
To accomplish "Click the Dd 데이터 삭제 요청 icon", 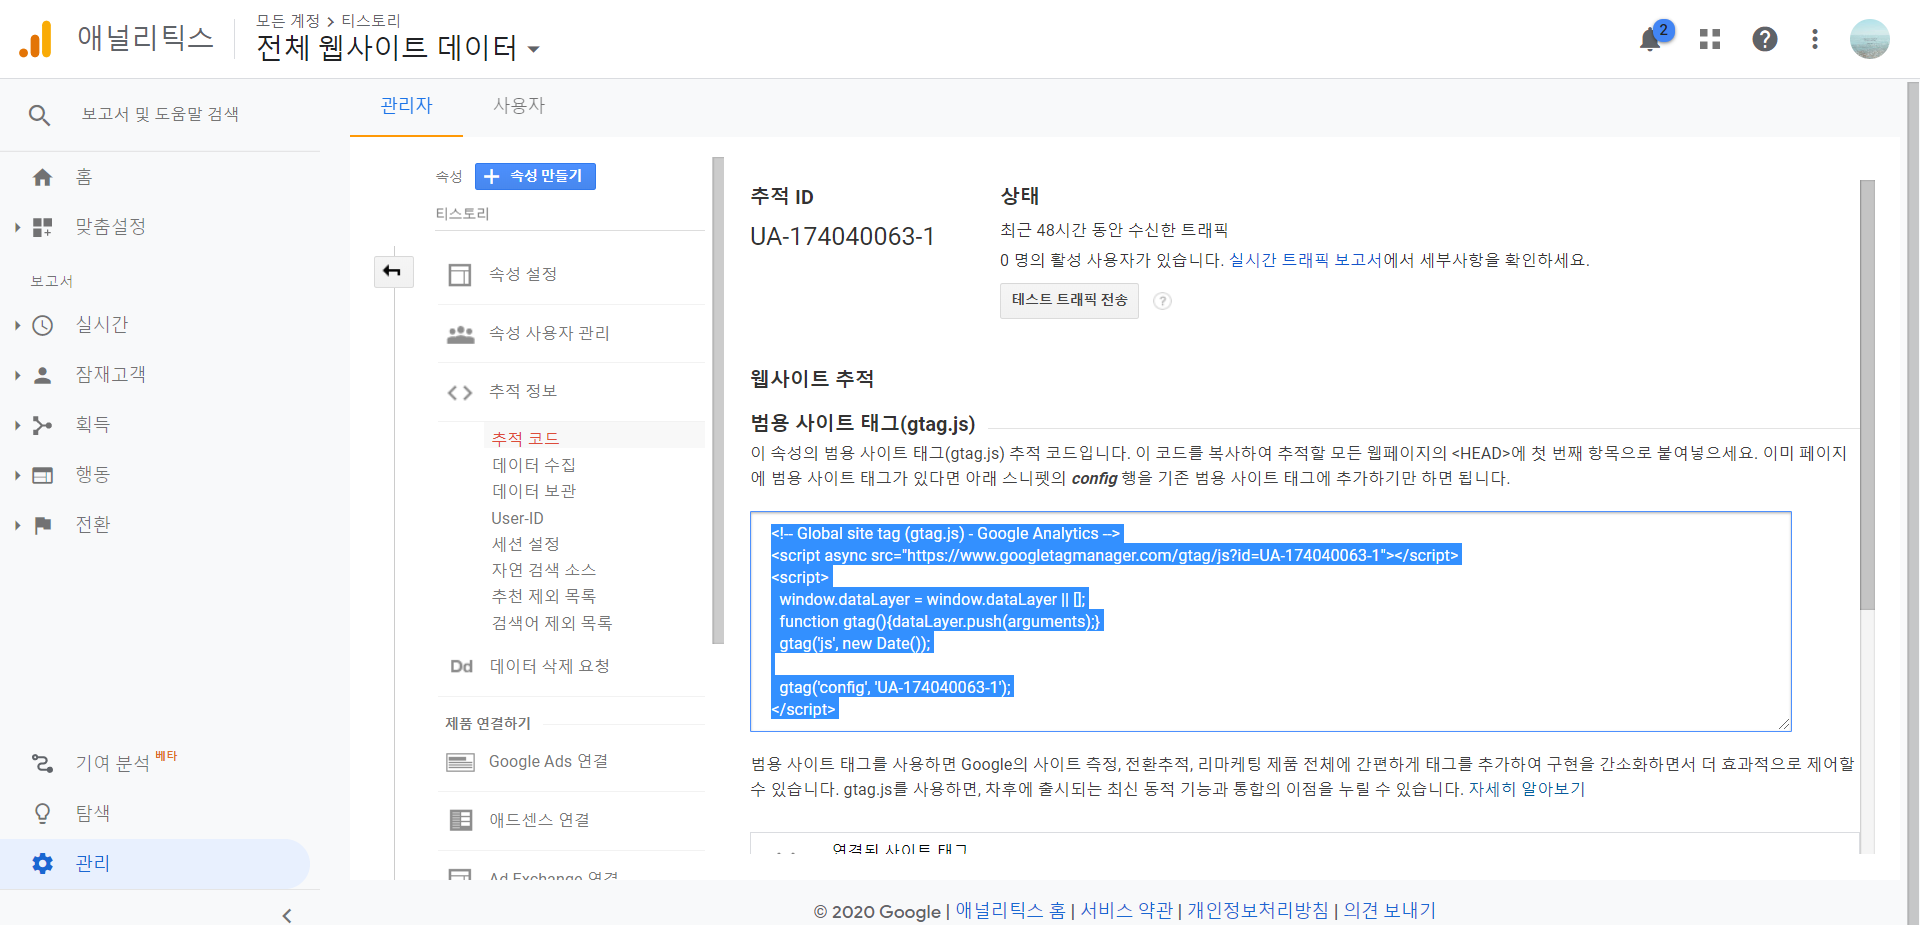I will tap(461, 666).
